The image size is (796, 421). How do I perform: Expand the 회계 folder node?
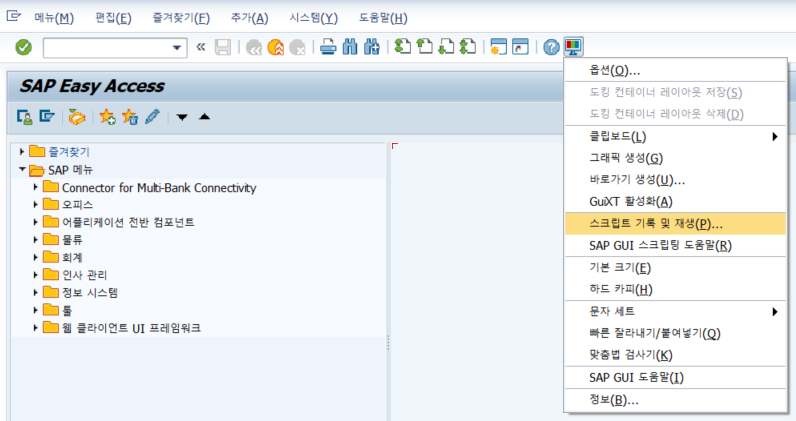tap(35, 257)
